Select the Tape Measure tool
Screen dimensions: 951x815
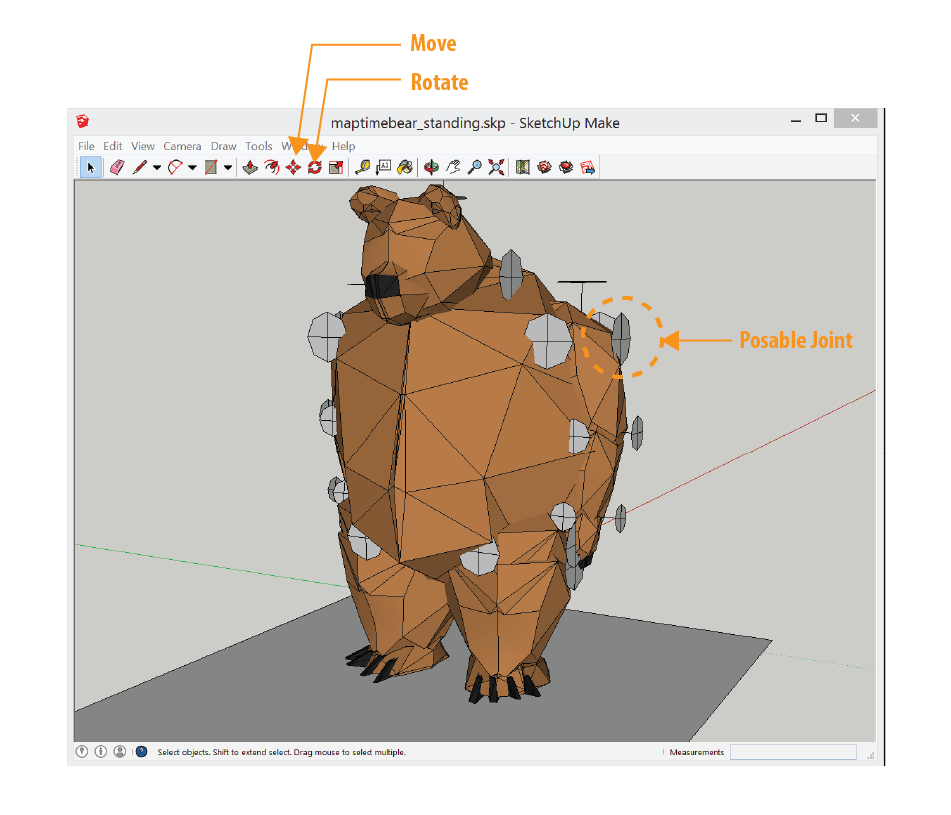(x=363, y=167)
